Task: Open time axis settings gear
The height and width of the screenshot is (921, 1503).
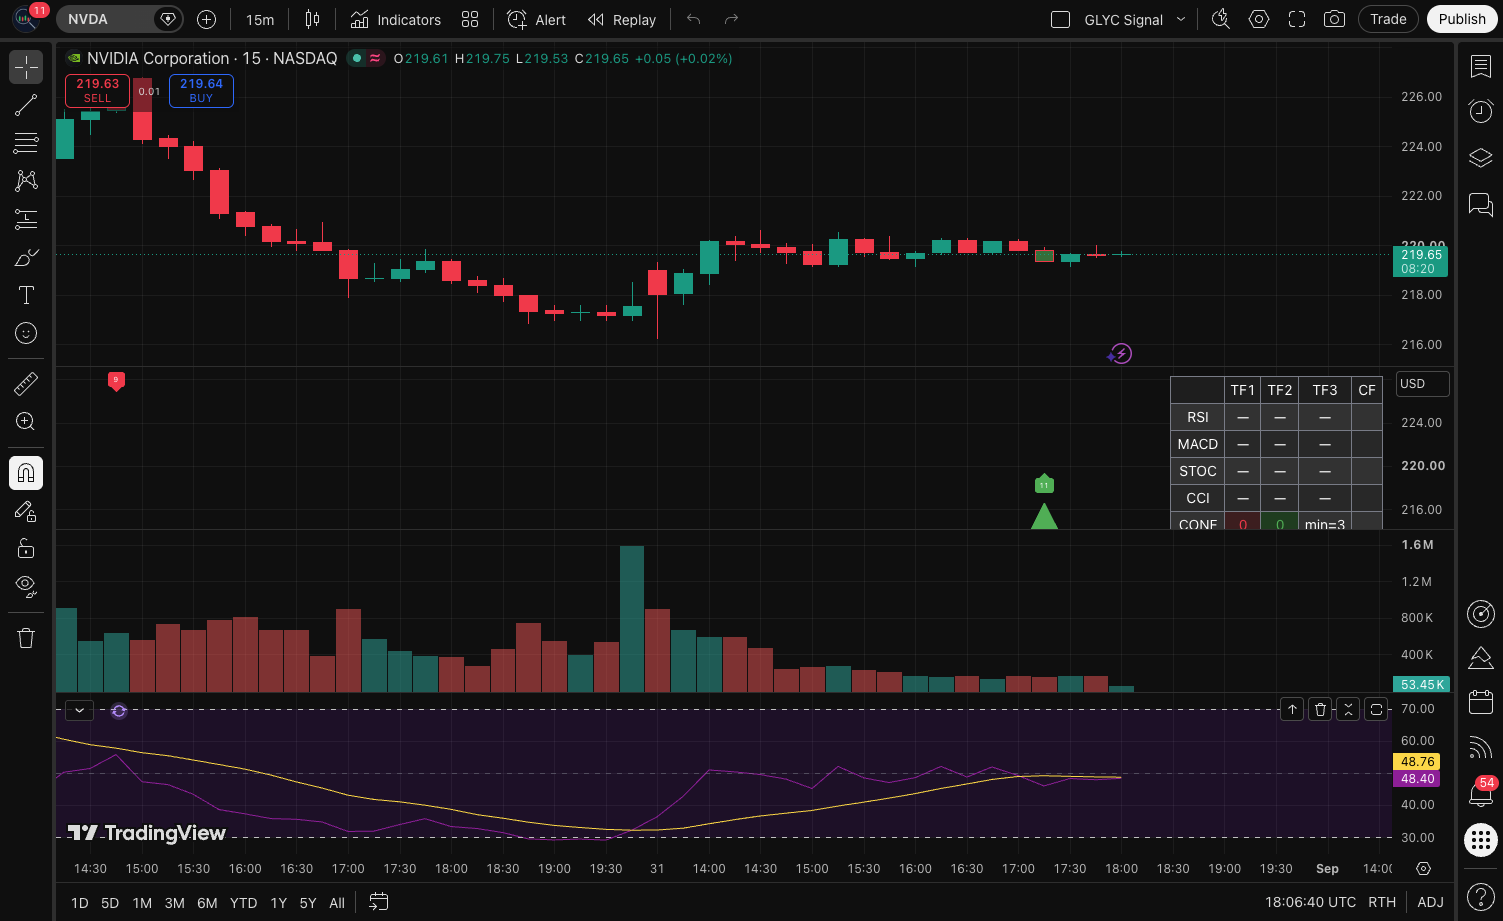Action: [x=1424, y=868]
